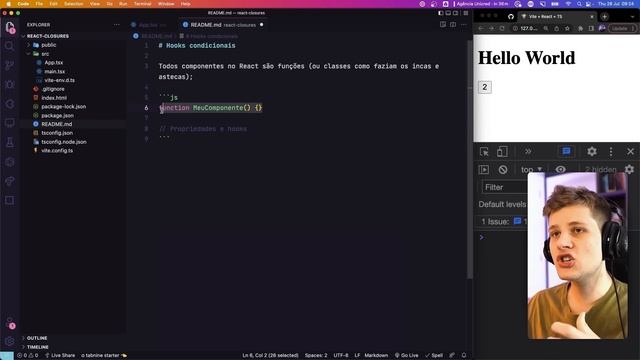
Task: Open the Accounts icon in the activity bar
Action: (10, 322)
